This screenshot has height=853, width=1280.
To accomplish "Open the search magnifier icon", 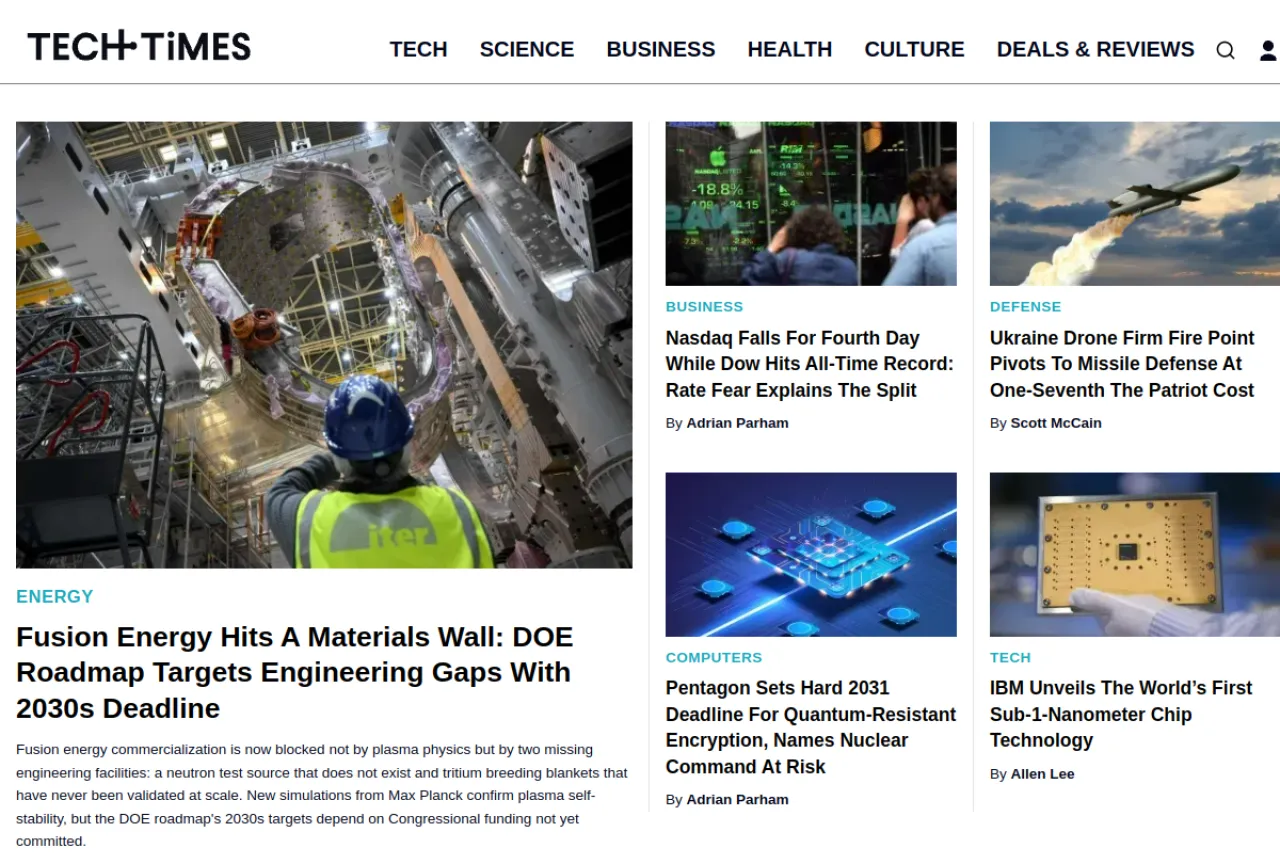I will [x=1225, y=50].
